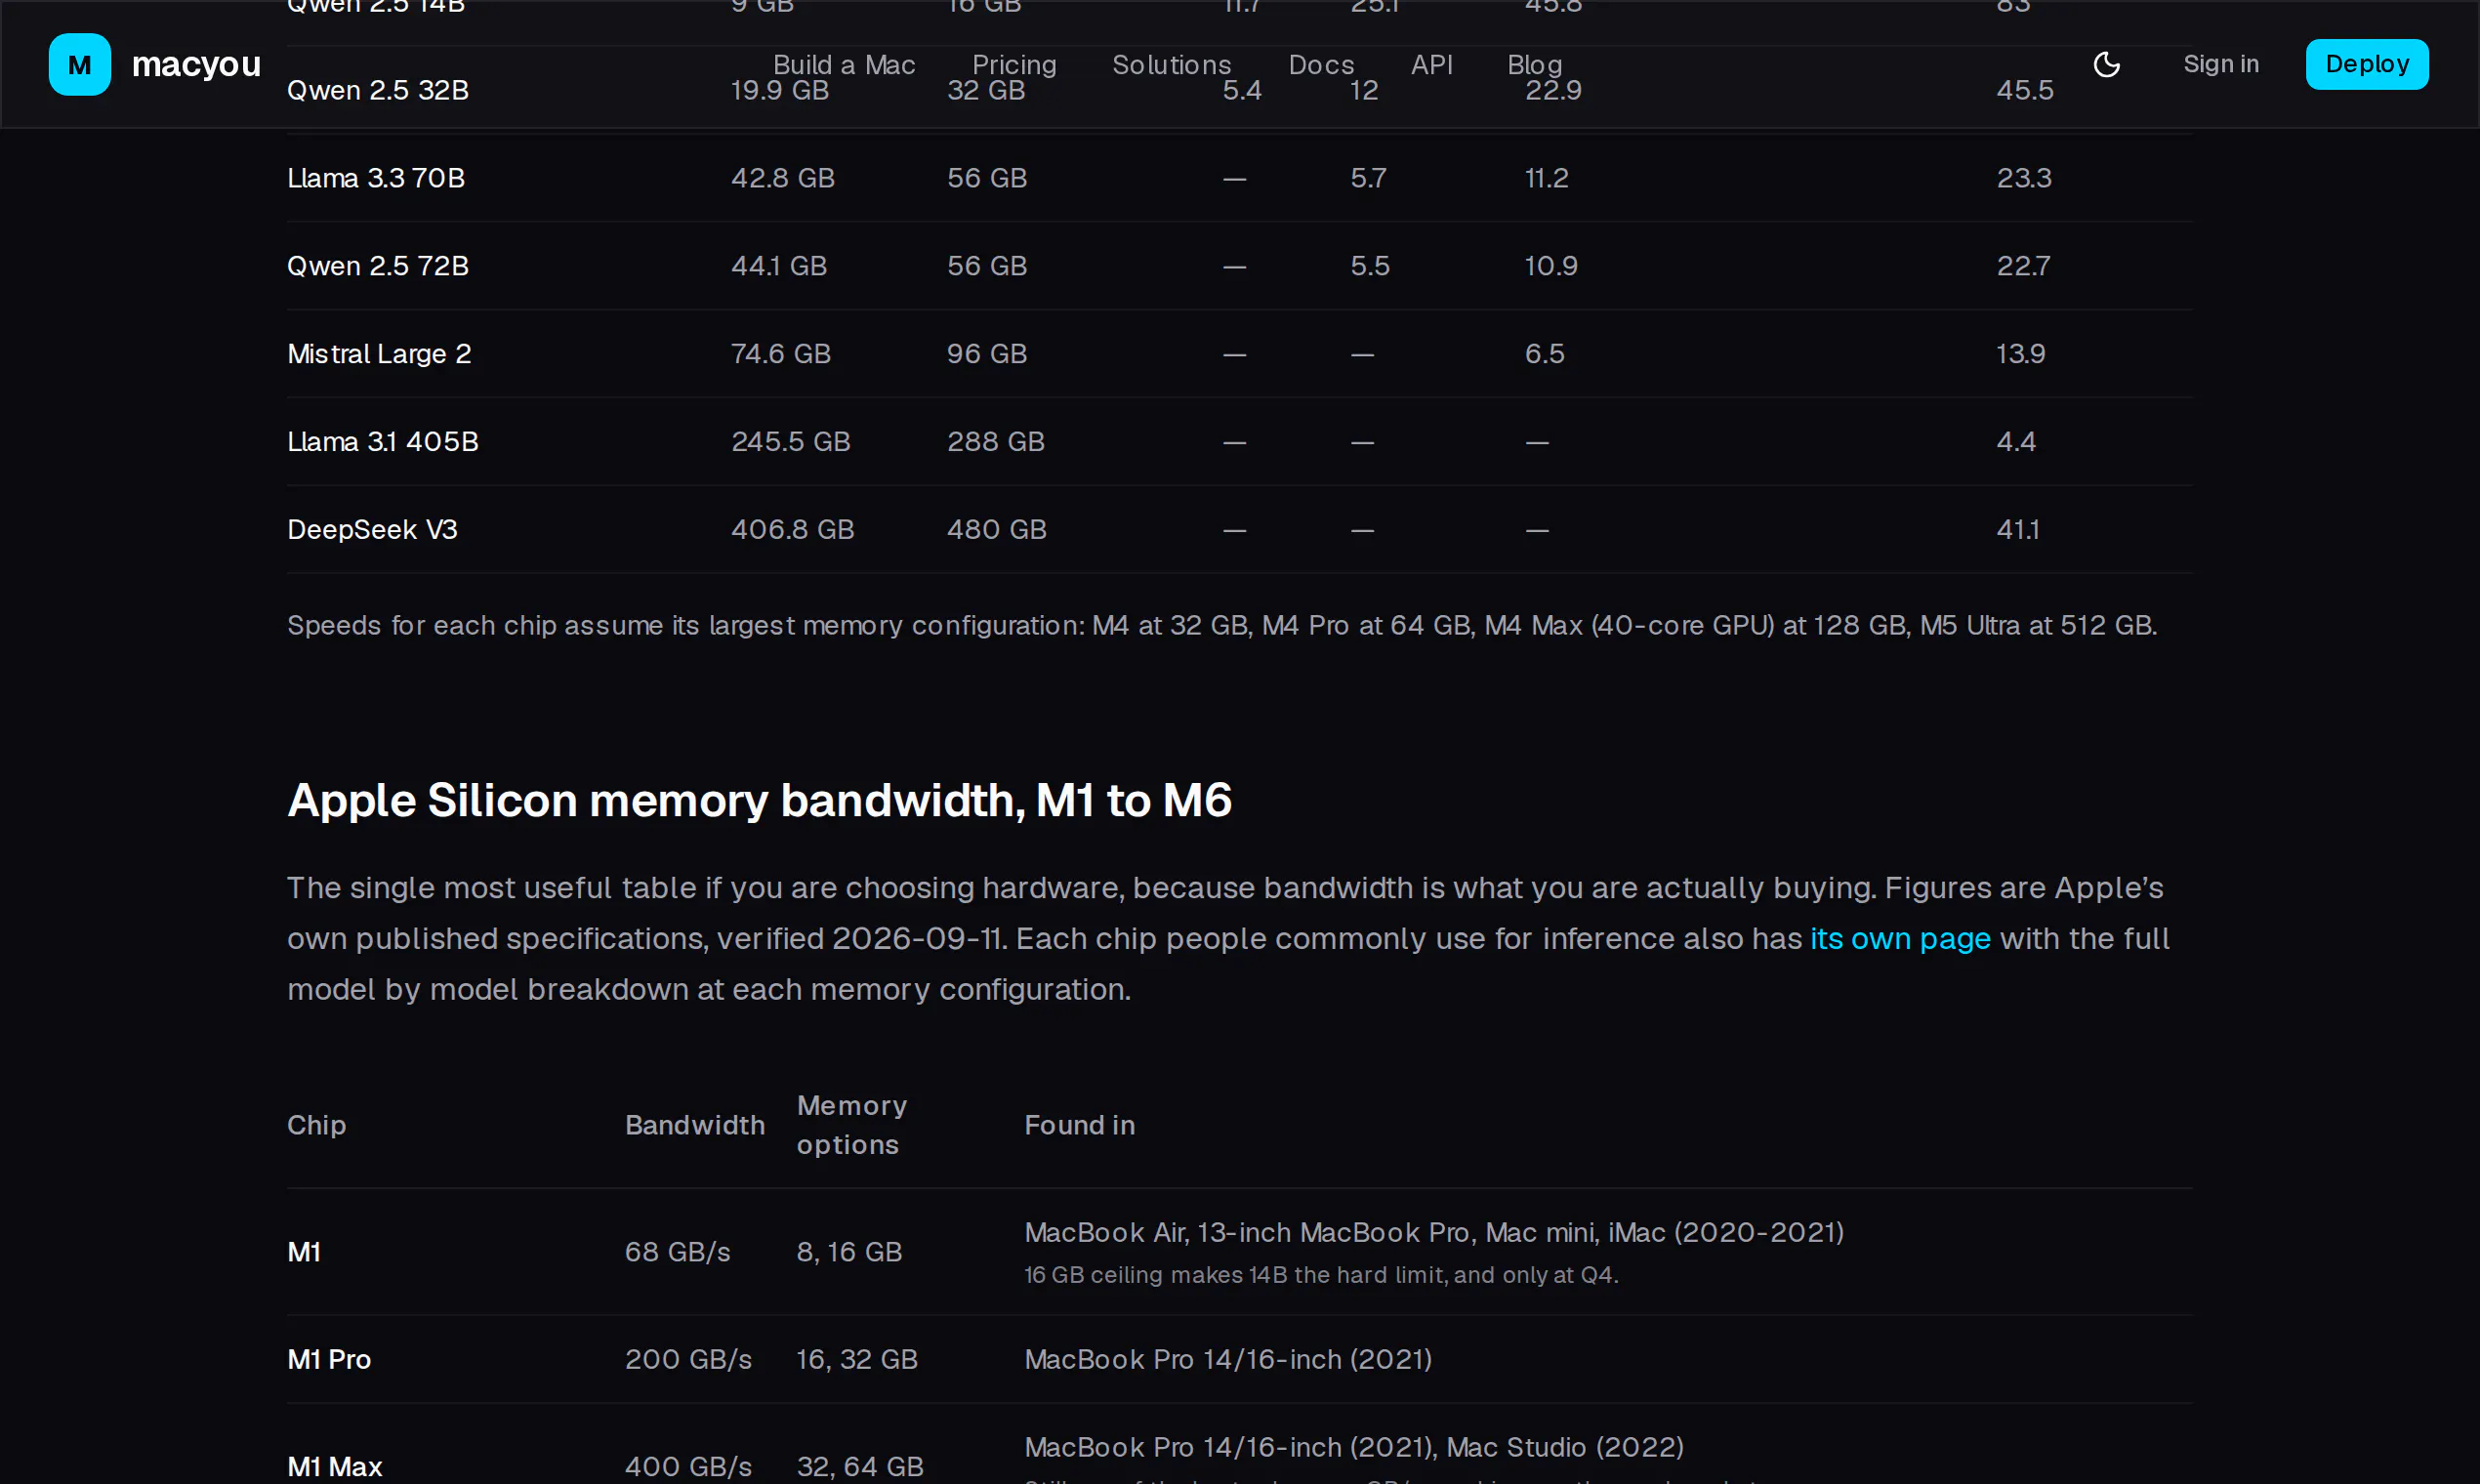Click the 13.9 speed value

point(2020,354)
